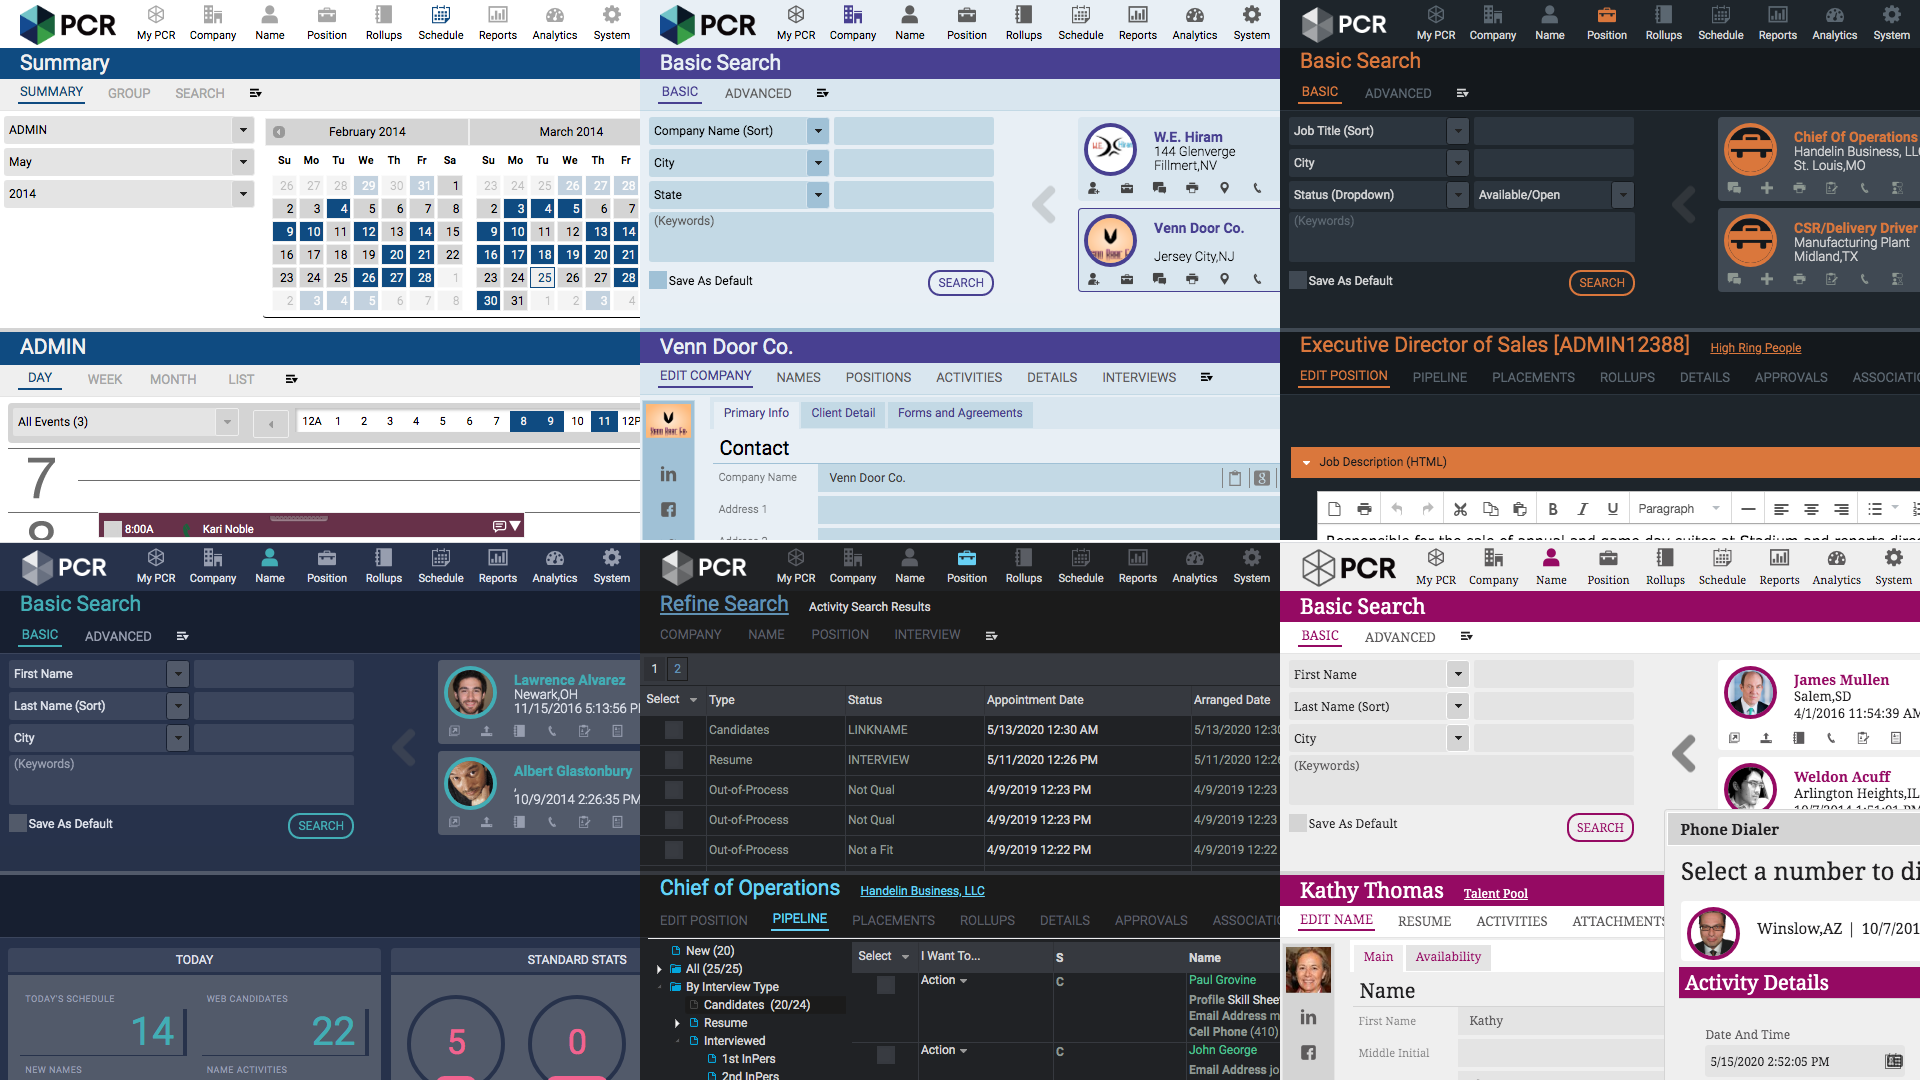Open the Paragraph format dropdown in editor
The image size is (1920, 1080).
click(1678, 509)
